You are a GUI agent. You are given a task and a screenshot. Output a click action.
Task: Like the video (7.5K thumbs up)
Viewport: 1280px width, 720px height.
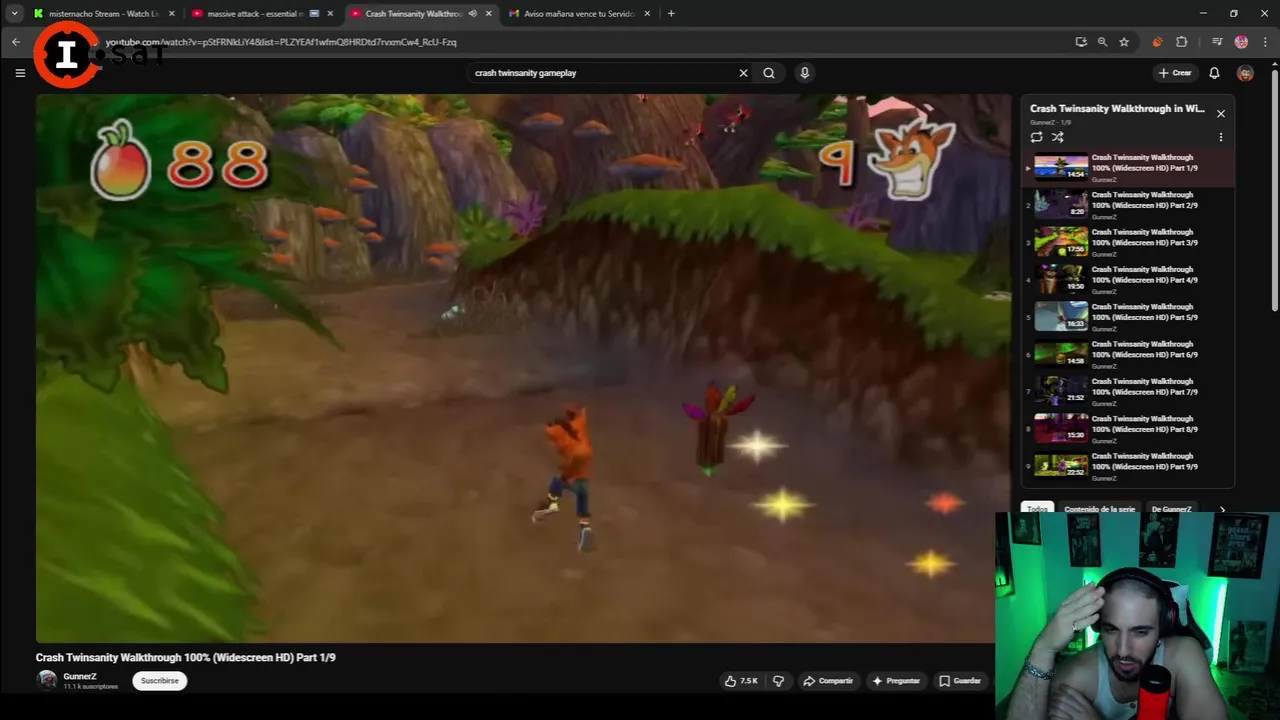pyautogui.click(x=741, y=681)
